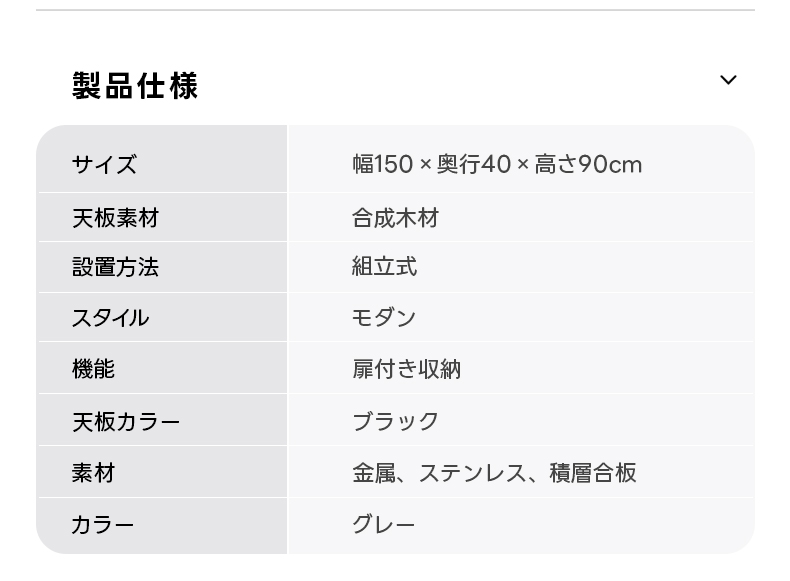Select the 合成木材 value
The width and height of the screenshot is (790, 581).
click(x=395, y=217)
